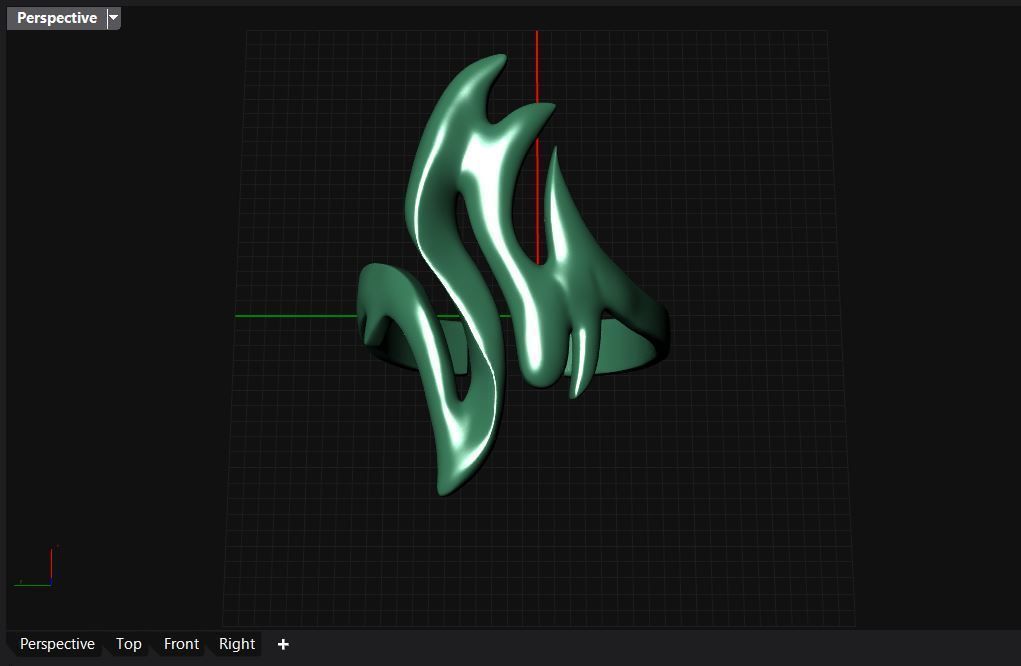Click the Perspective viewport title label

[57, 18]
